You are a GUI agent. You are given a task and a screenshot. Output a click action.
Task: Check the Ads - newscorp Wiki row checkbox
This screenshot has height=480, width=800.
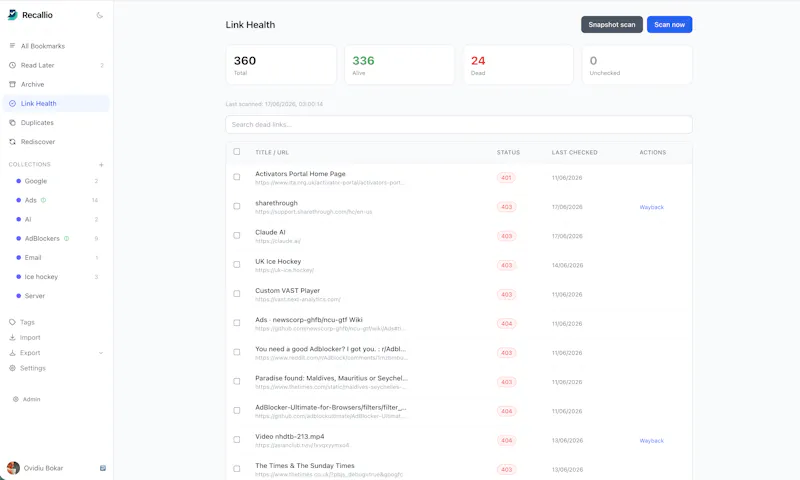click(x=237, y=323)
